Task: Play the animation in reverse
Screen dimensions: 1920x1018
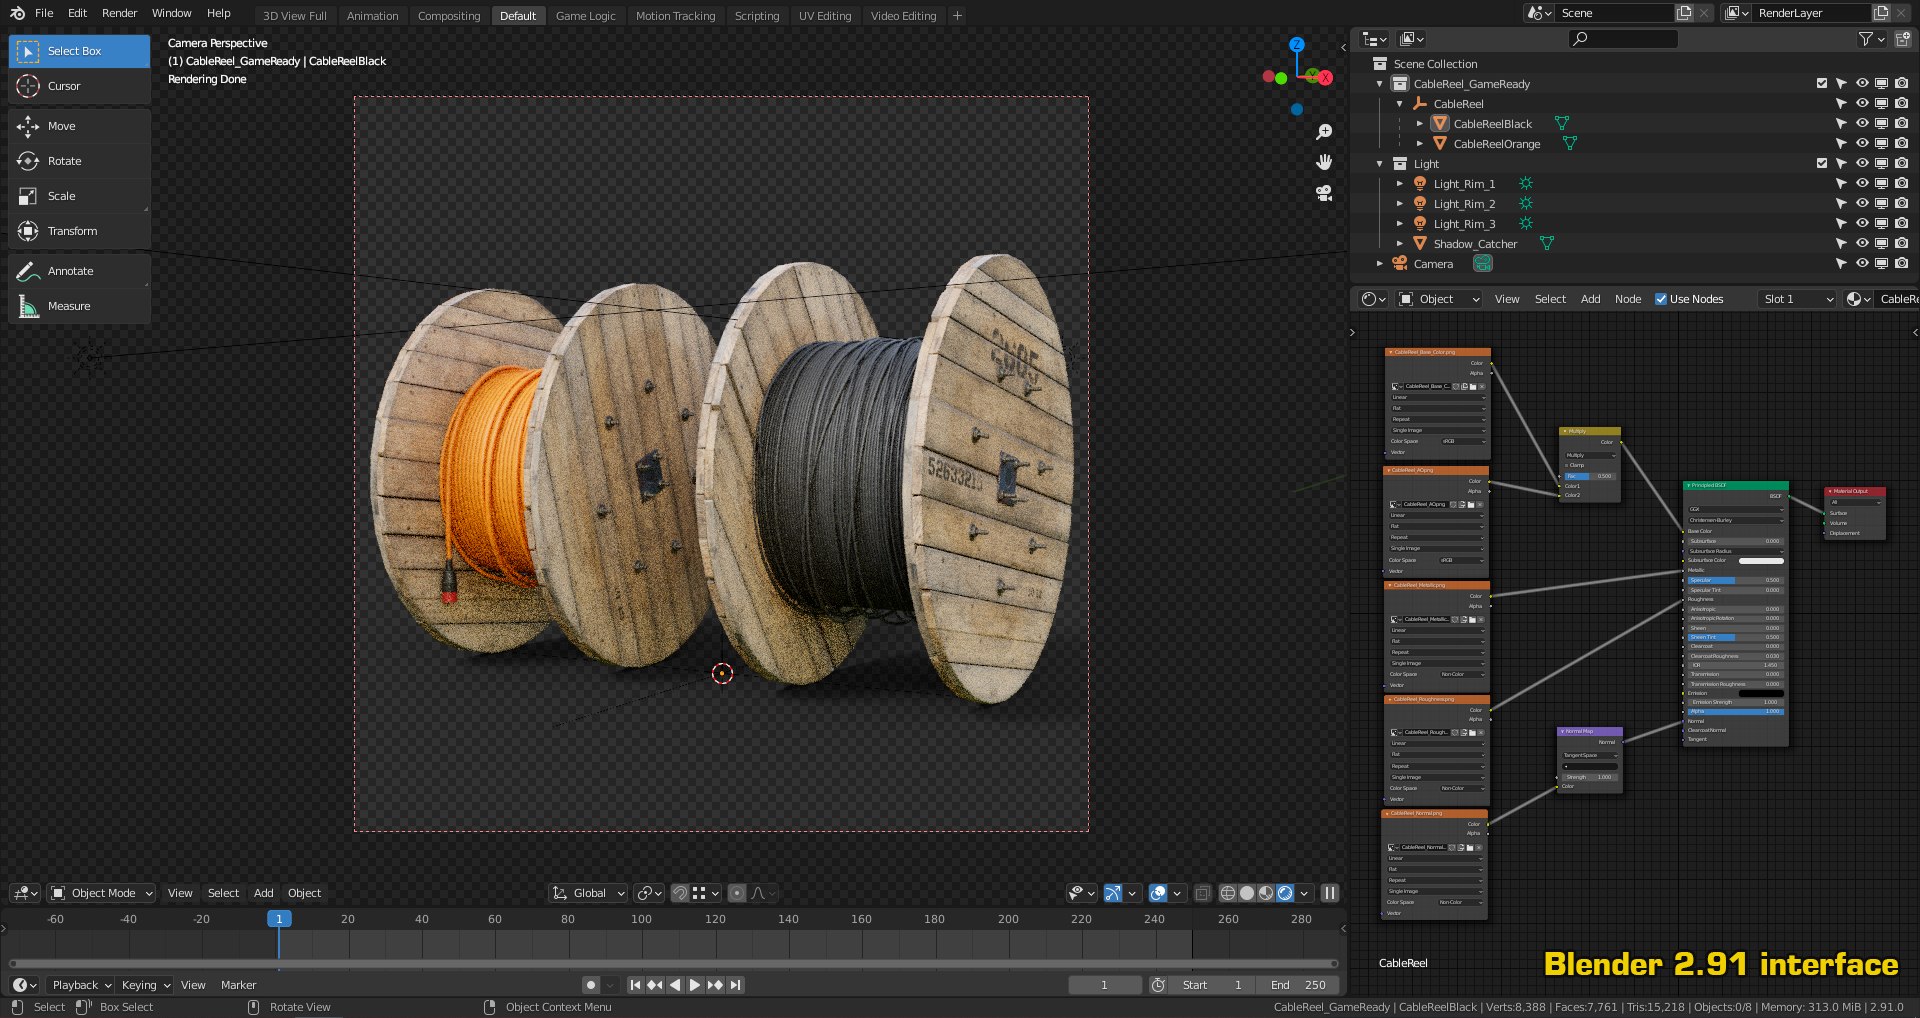Action: click(674, 985)
